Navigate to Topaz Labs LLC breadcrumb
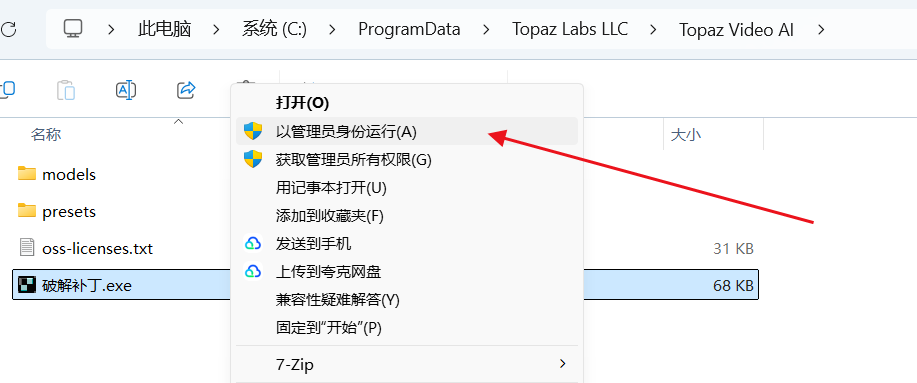Screen dimensions: 917x383 (570, 29)
